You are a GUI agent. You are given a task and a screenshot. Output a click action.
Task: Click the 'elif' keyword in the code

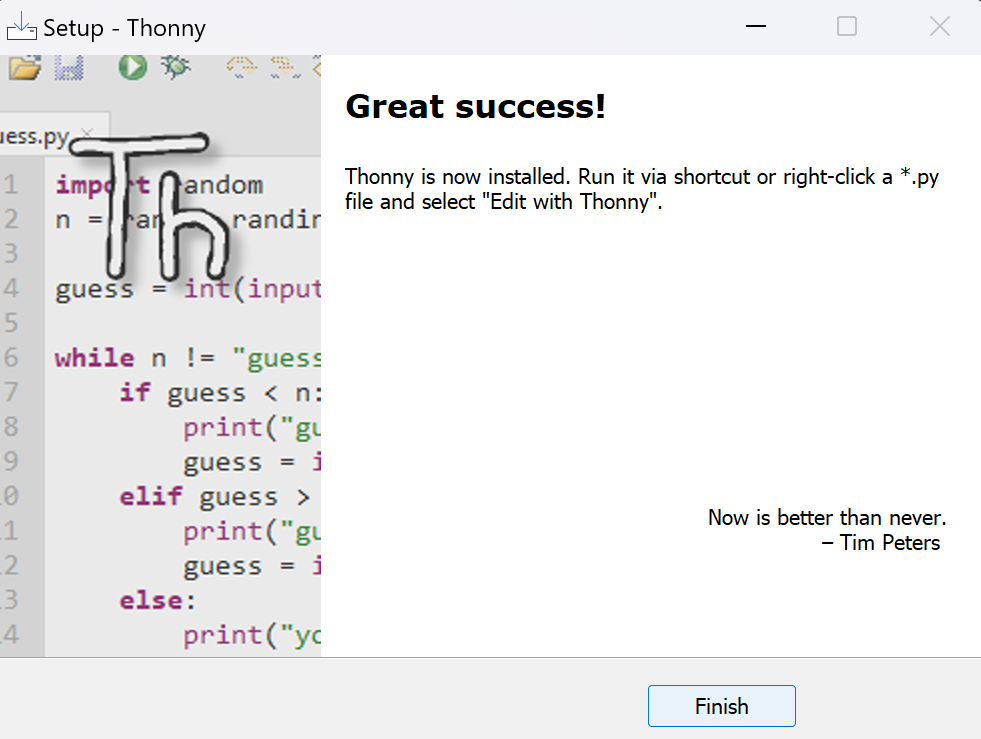[x=150, y=496]
